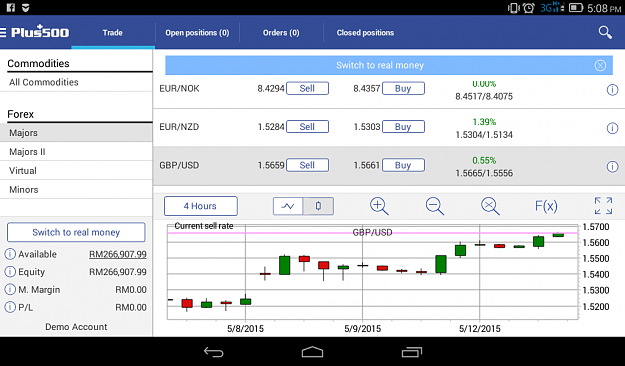625x366 pixels.
Task: Select All Commodities category
Action: click(x=76, y=82)
